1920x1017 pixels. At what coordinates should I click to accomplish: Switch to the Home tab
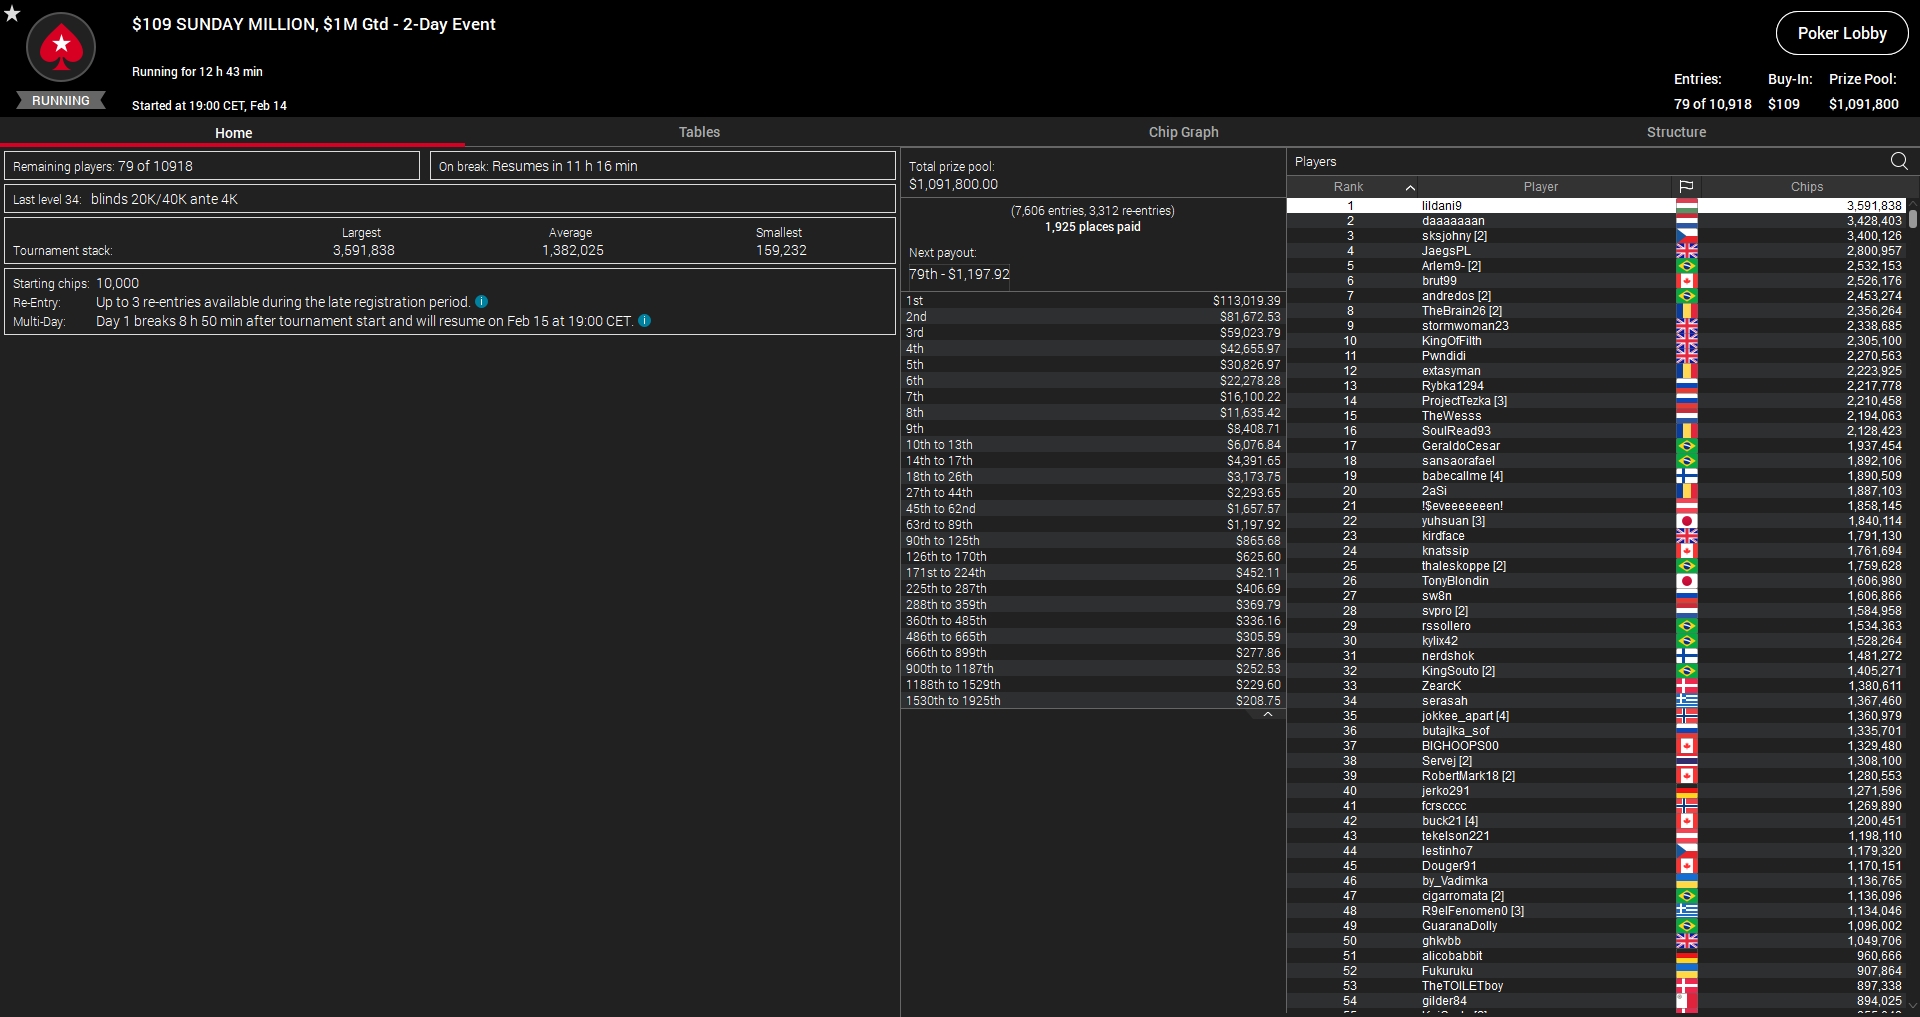233,133
